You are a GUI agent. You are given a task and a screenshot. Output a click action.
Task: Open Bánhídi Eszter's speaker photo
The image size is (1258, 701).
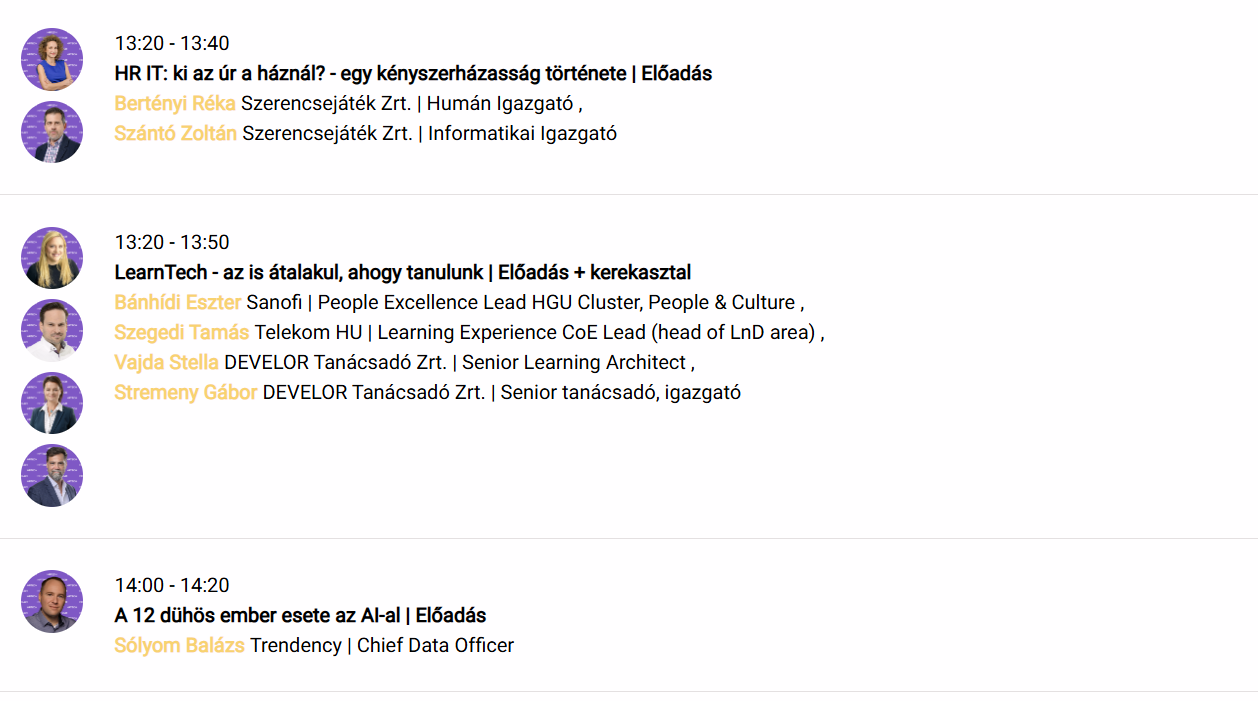[x=52, y=258]
